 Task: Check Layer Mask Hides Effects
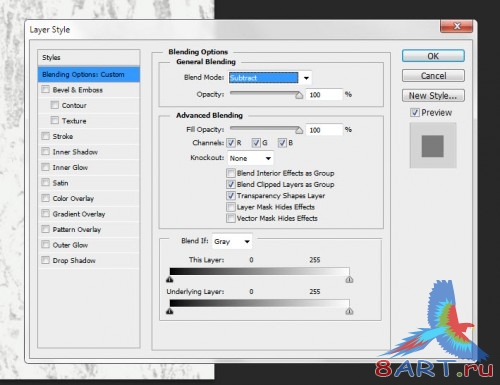point(231,207)
